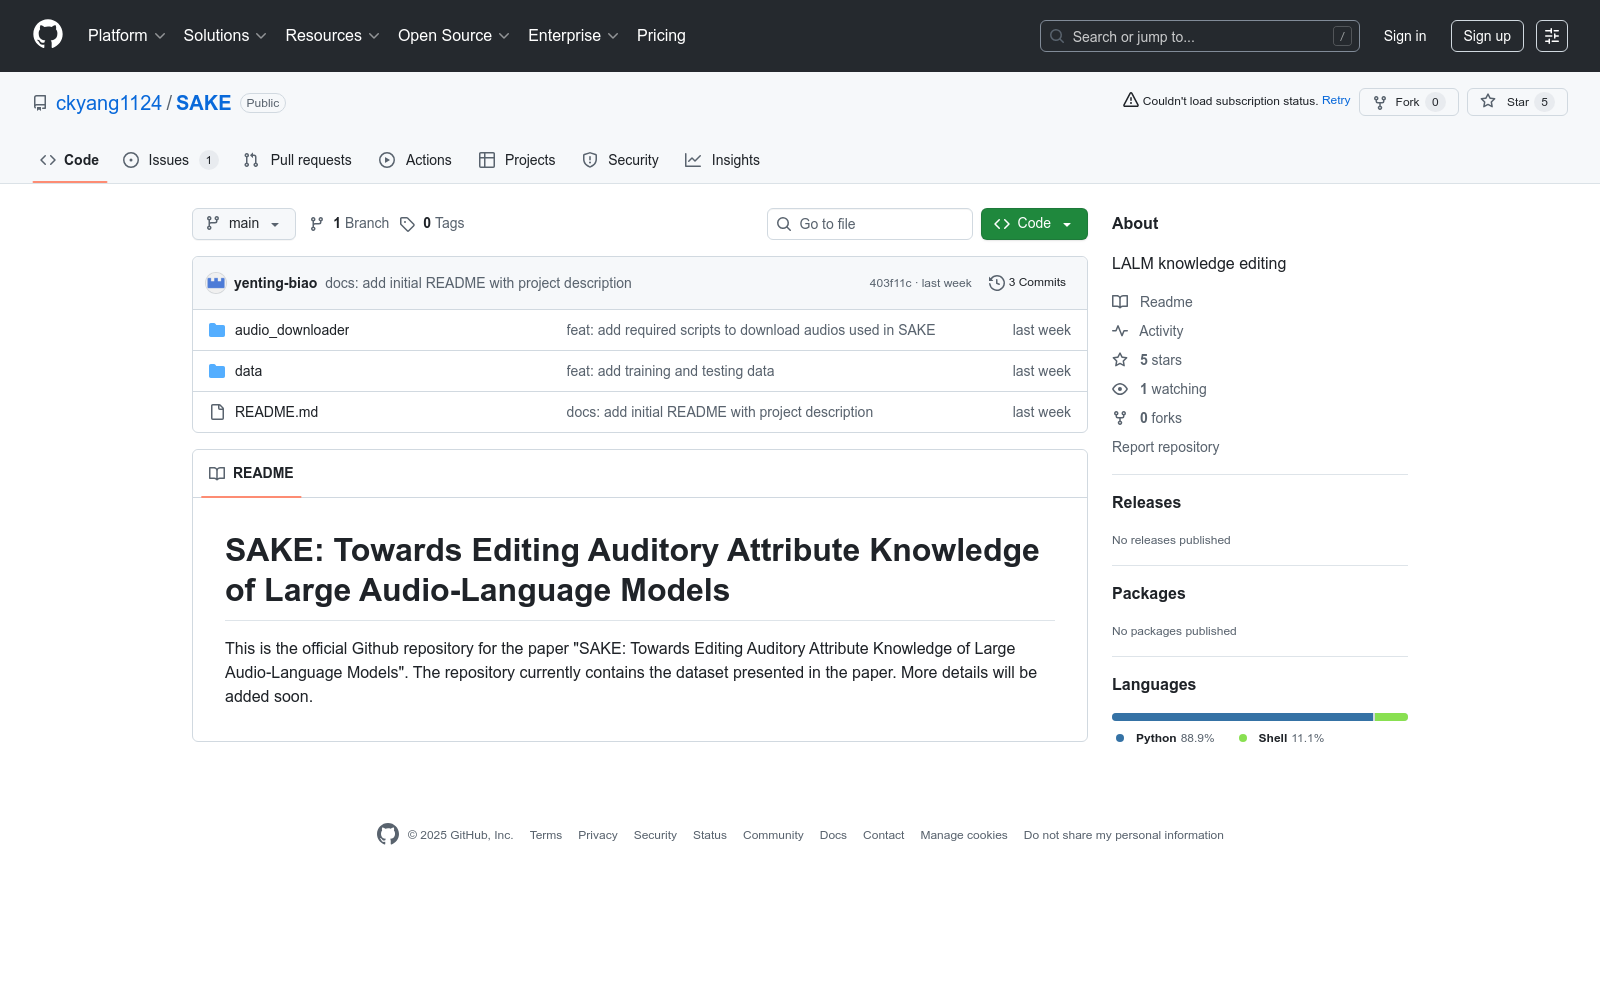
Task: Open the Pull requests tab
Action: (x=298, y=160)
